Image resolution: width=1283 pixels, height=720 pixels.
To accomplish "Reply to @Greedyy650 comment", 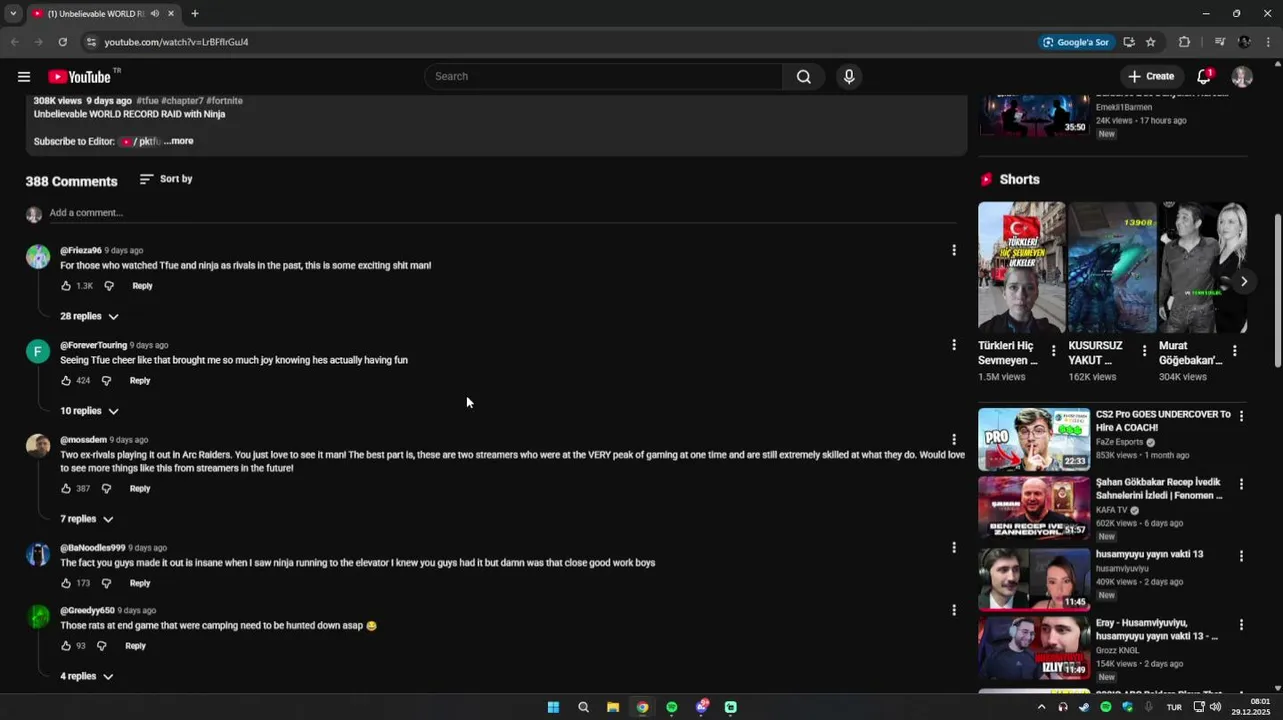I will click(135, 646).
